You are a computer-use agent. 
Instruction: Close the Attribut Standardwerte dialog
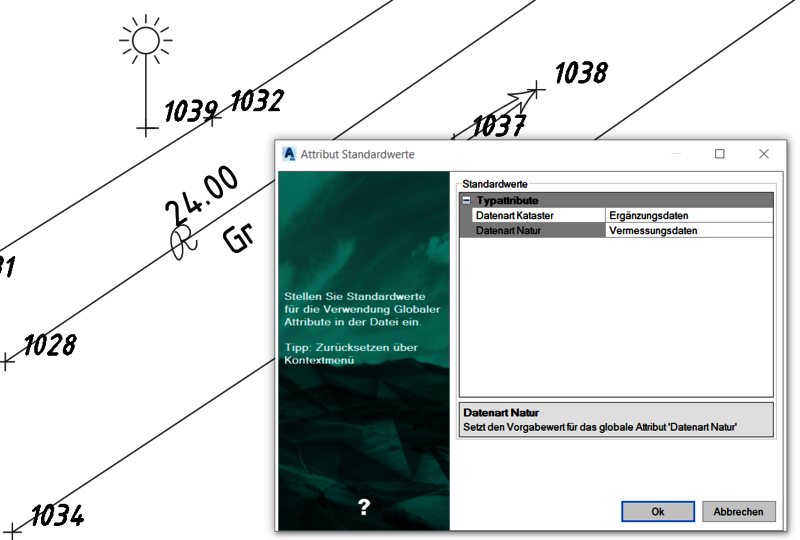click(764, 154)
